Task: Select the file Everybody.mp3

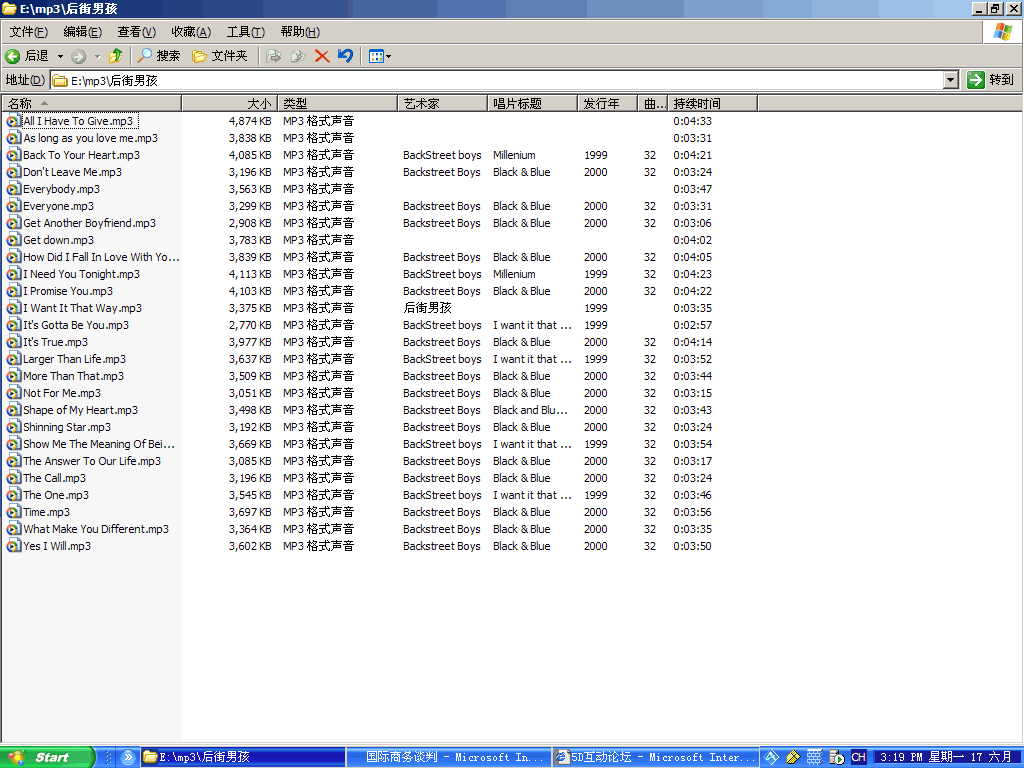Action: (61, 189)
